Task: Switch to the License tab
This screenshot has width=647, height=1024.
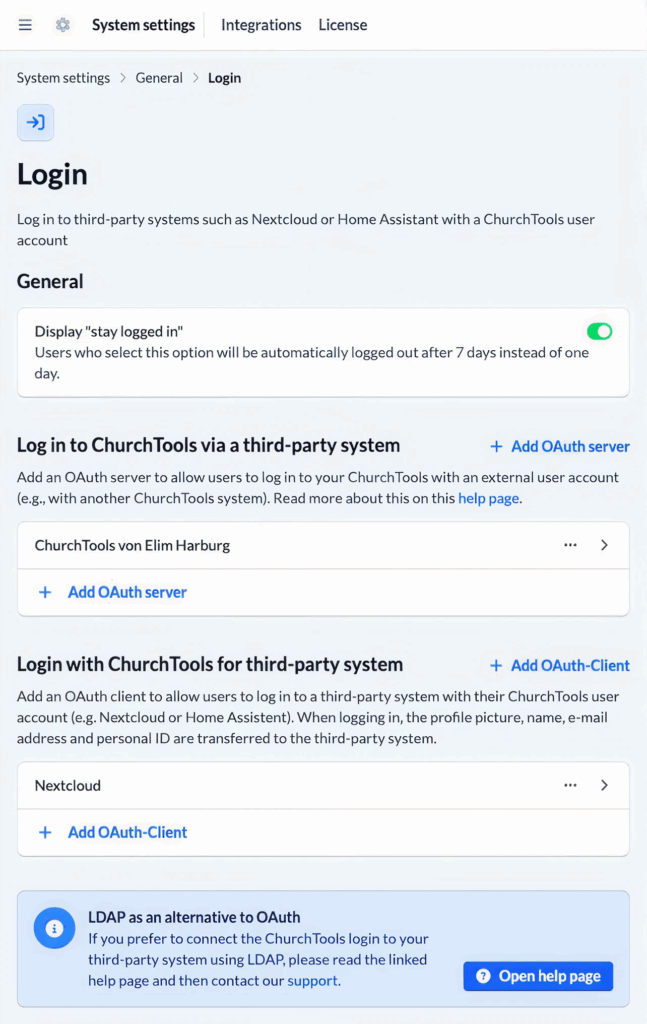Action: click(343, 25)
